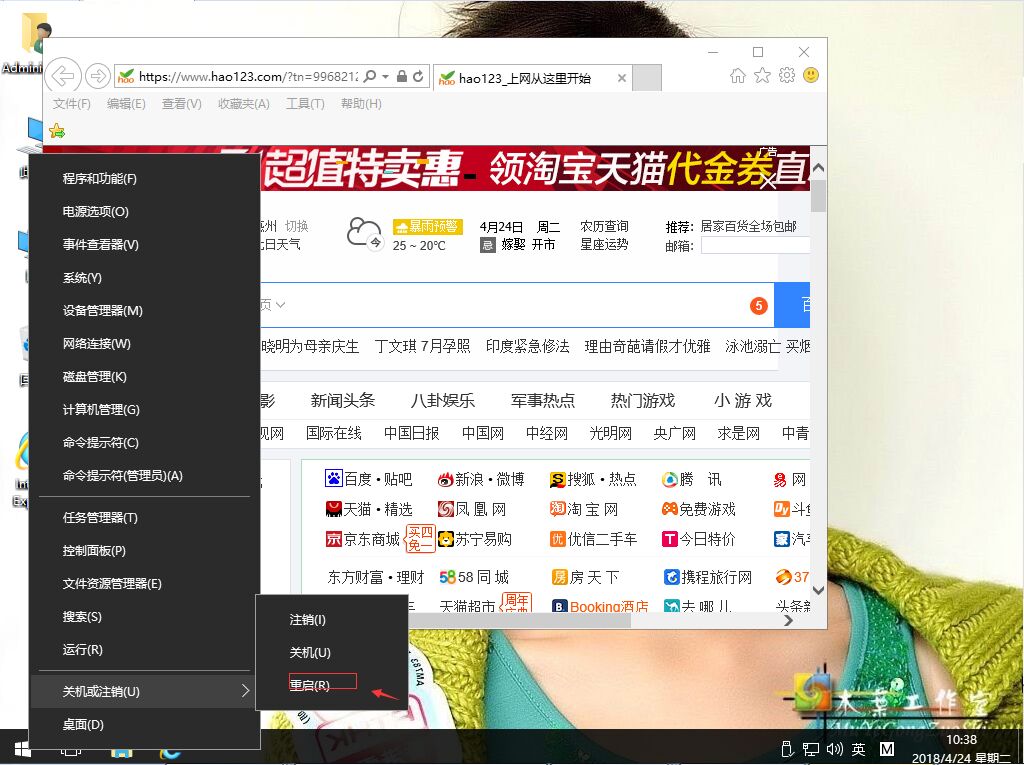Open 新闻头条 category link
This screenshot has height=765, width=1024.
pyautogui.click(x=343, y=400)
